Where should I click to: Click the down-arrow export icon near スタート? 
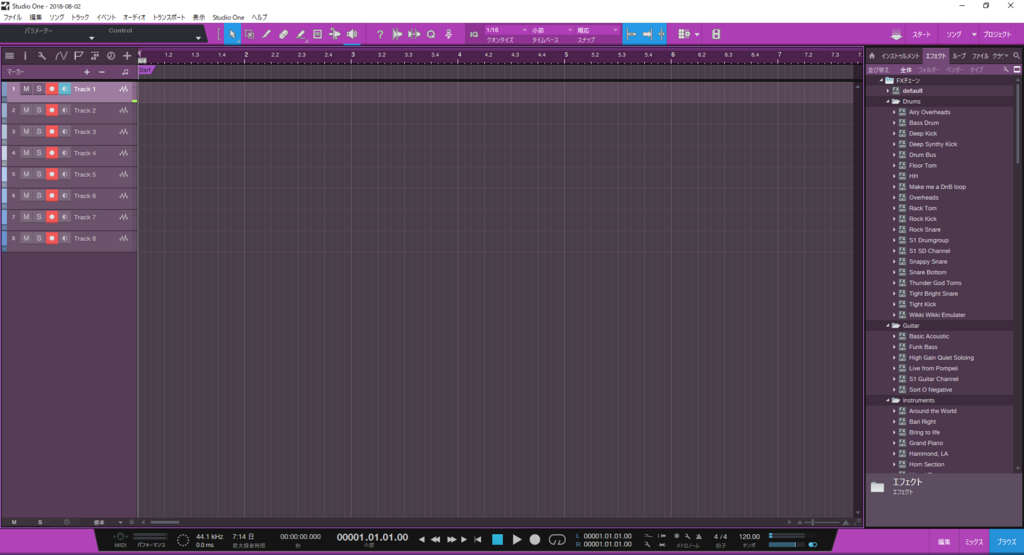tap(897, 35)
